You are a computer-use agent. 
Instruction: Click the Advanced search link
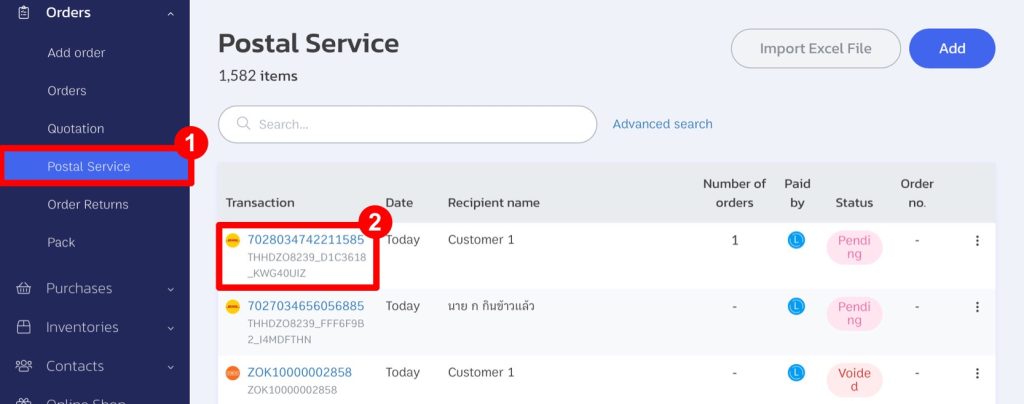tap(662, 124)
